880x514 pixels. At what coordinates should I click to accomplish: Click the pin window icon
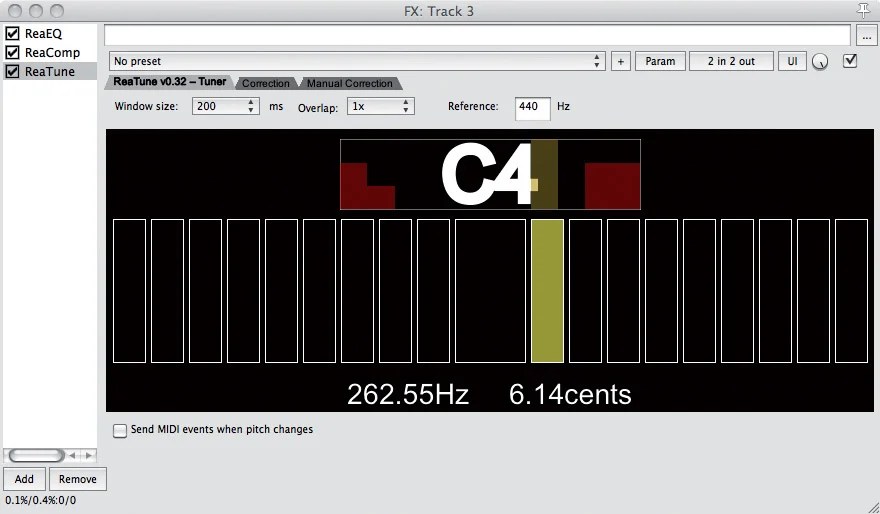click(863, 10)
